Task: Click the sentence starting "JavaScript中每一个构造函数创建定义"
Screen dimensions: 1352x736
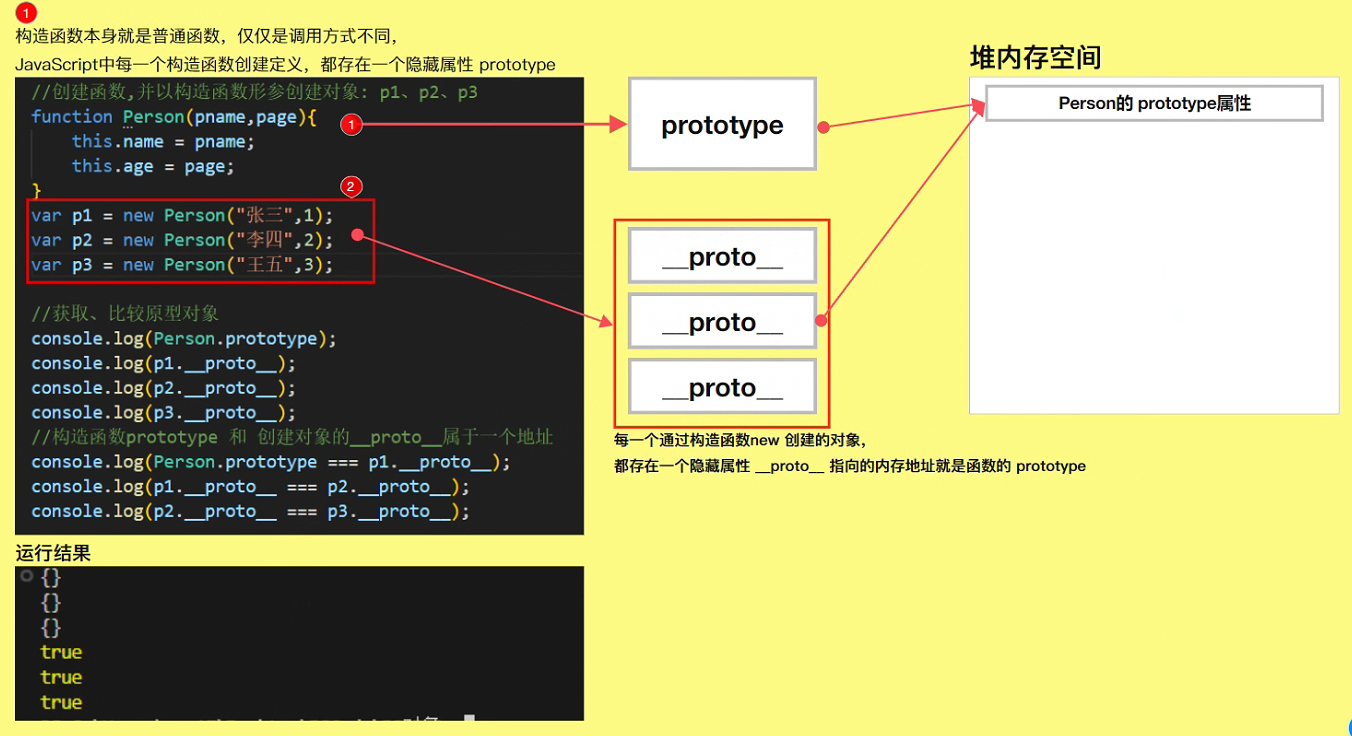Action: [x=285, y=65]
